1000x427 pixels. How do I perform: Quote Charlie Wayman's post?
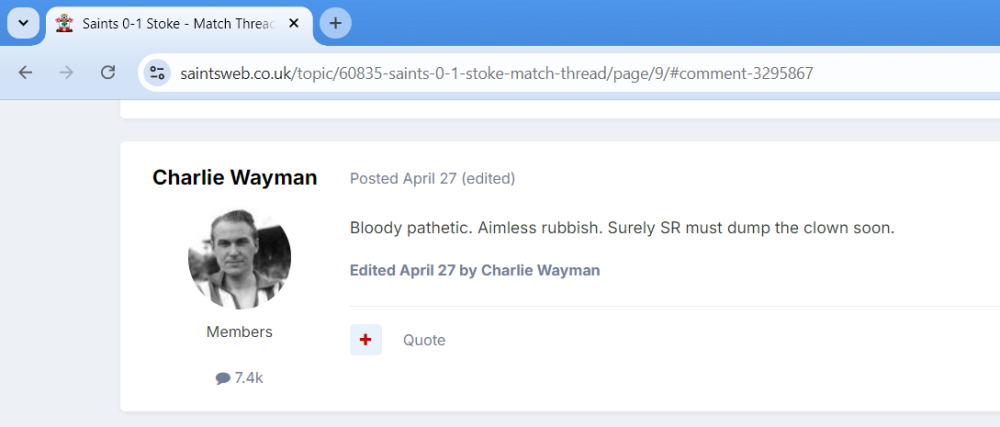(x=424, y=340)
